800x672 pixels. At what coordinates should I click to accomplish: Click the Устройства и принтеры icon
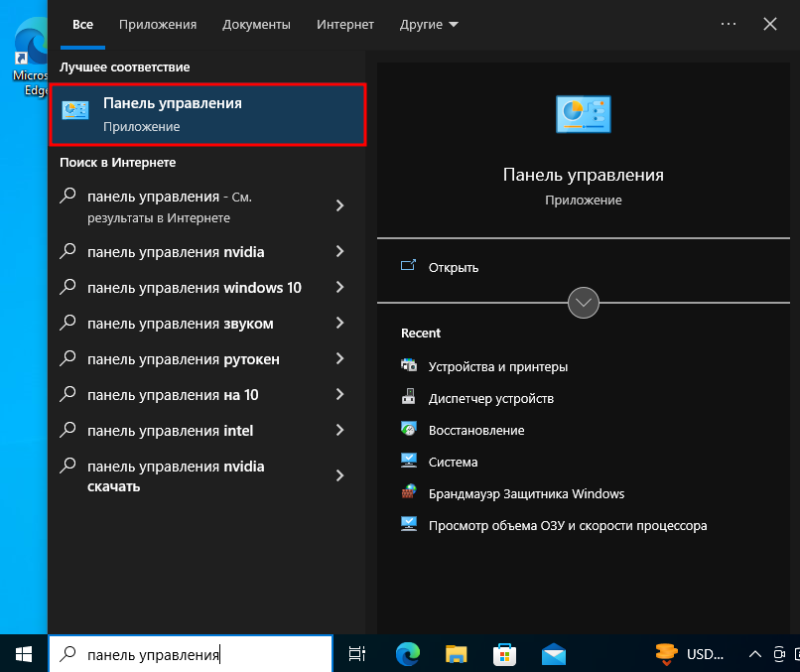coord(409,365)
